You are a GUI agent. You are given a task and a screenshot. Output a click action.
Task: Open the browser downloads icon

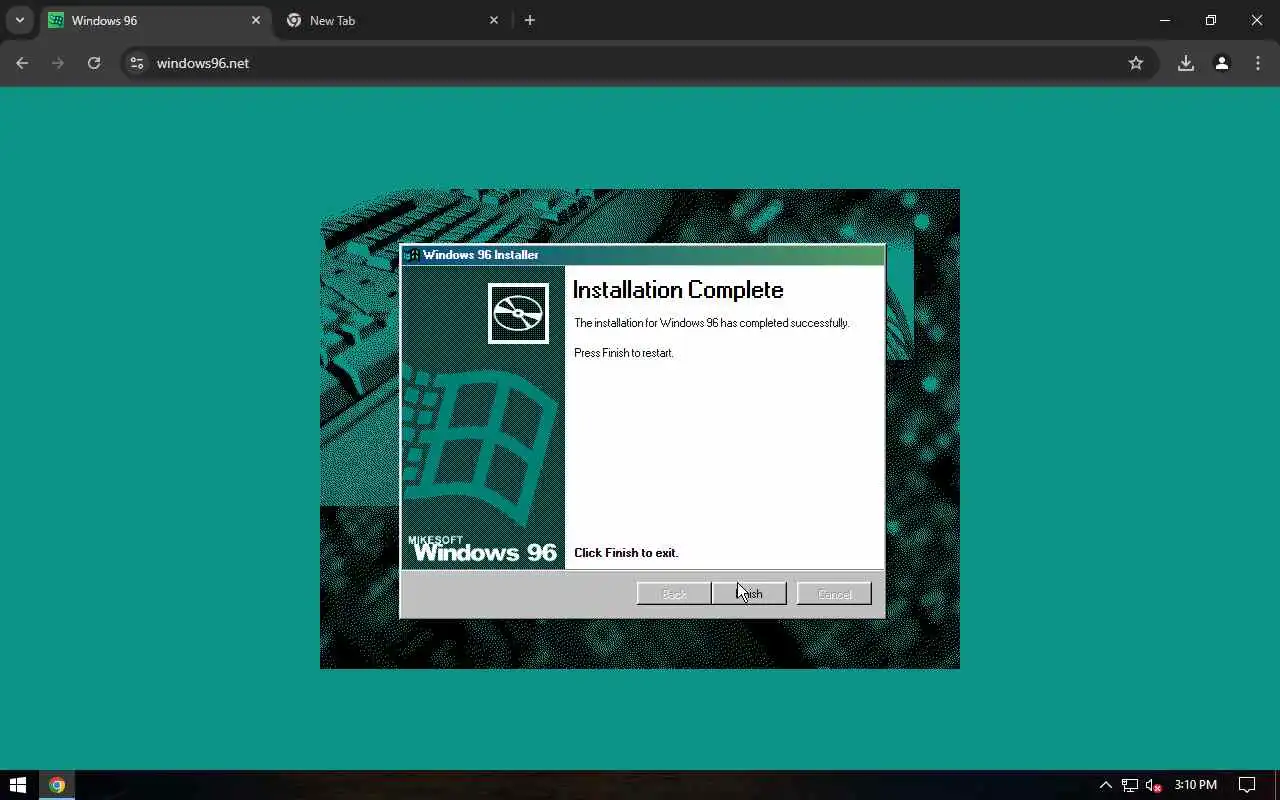click(1186, 63)
